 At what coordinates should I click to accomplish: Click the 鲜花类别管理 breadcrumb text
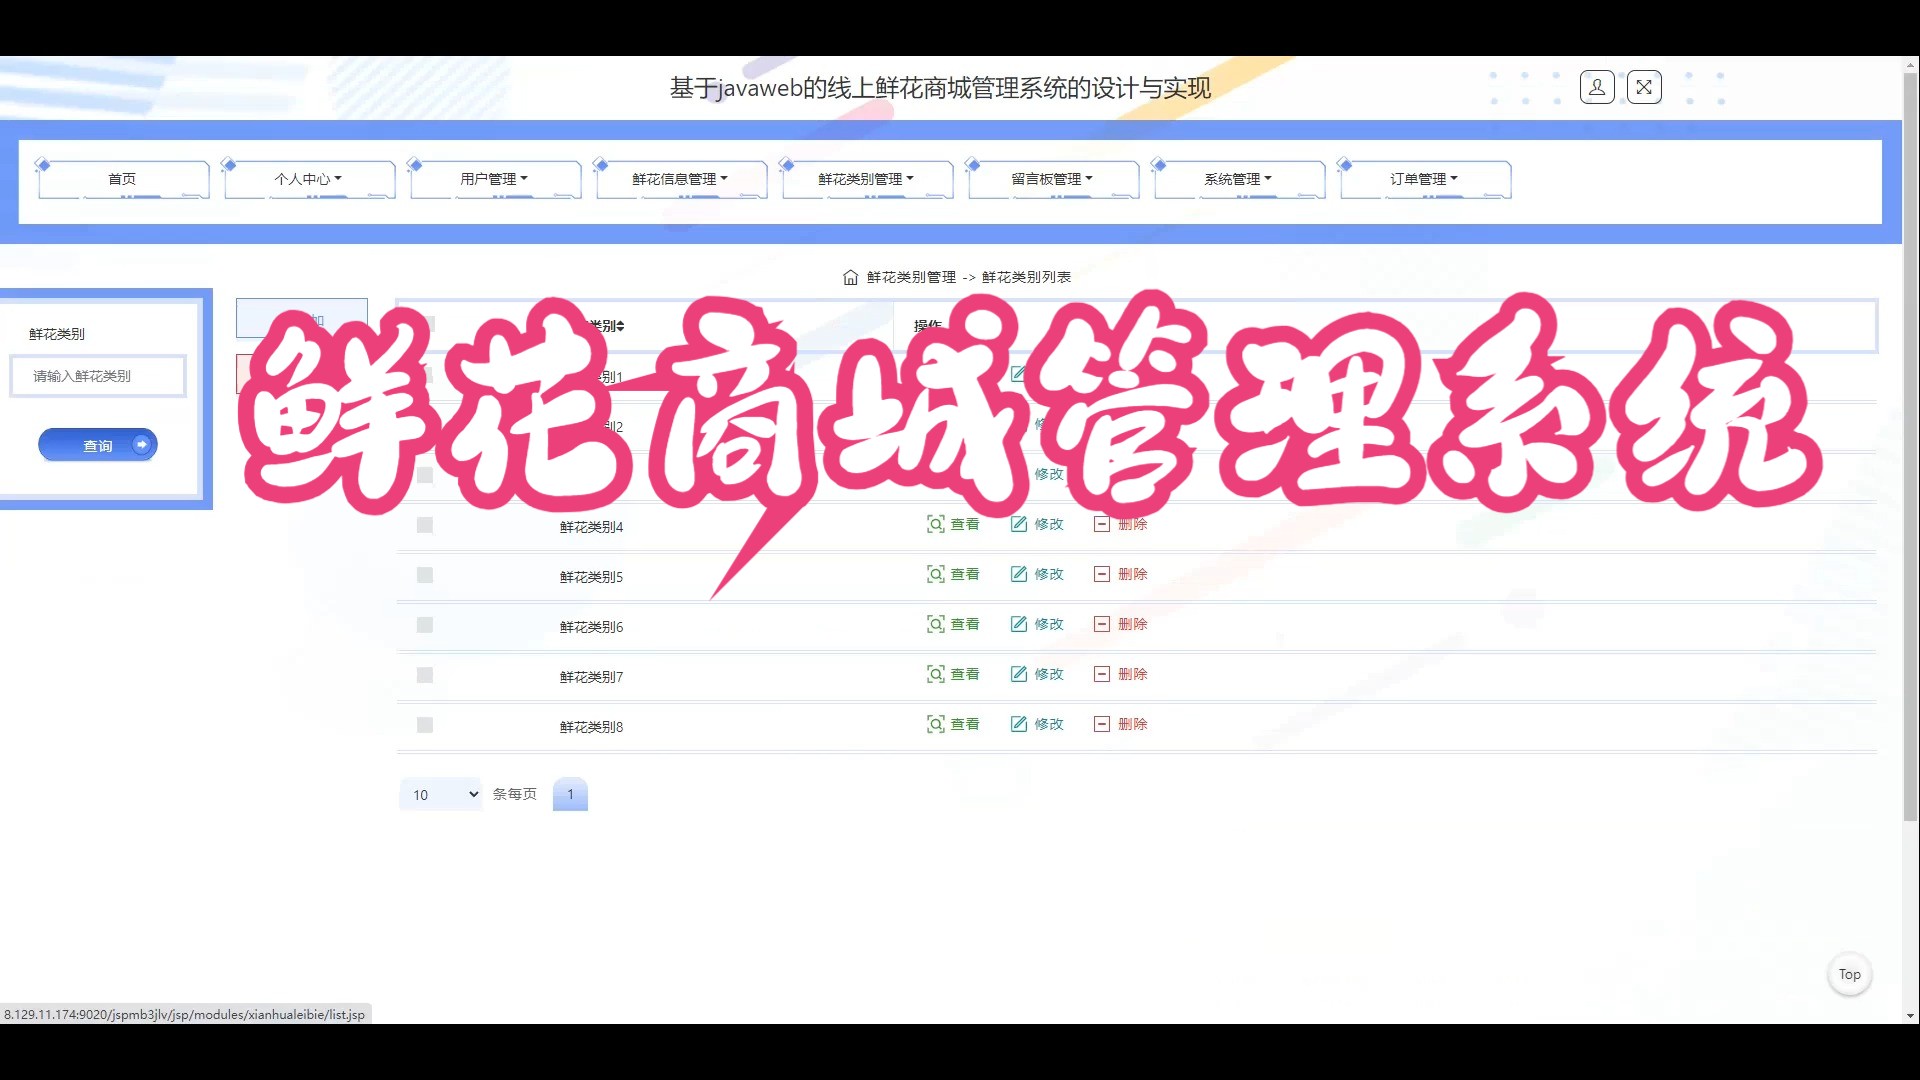coord(911,277)
